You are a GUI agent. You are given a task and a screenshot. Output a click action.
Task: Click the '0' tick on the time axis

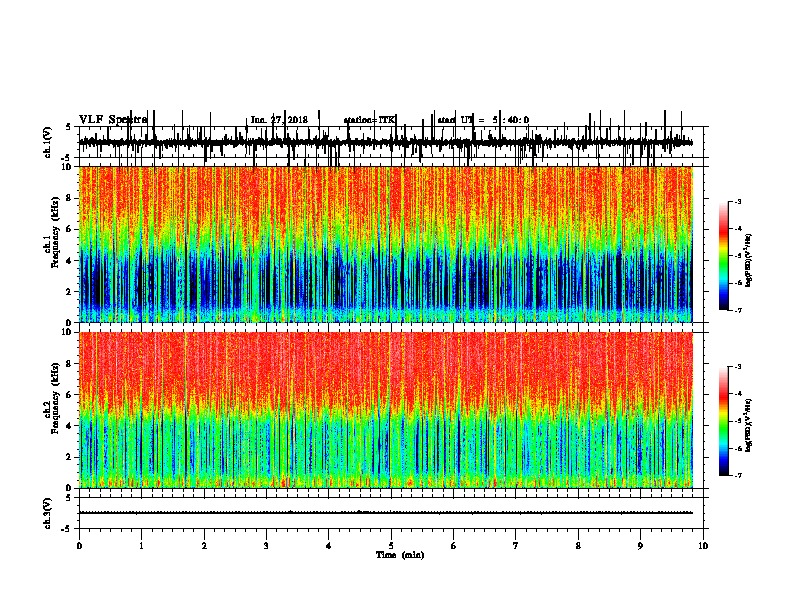(x=79, y=546)
